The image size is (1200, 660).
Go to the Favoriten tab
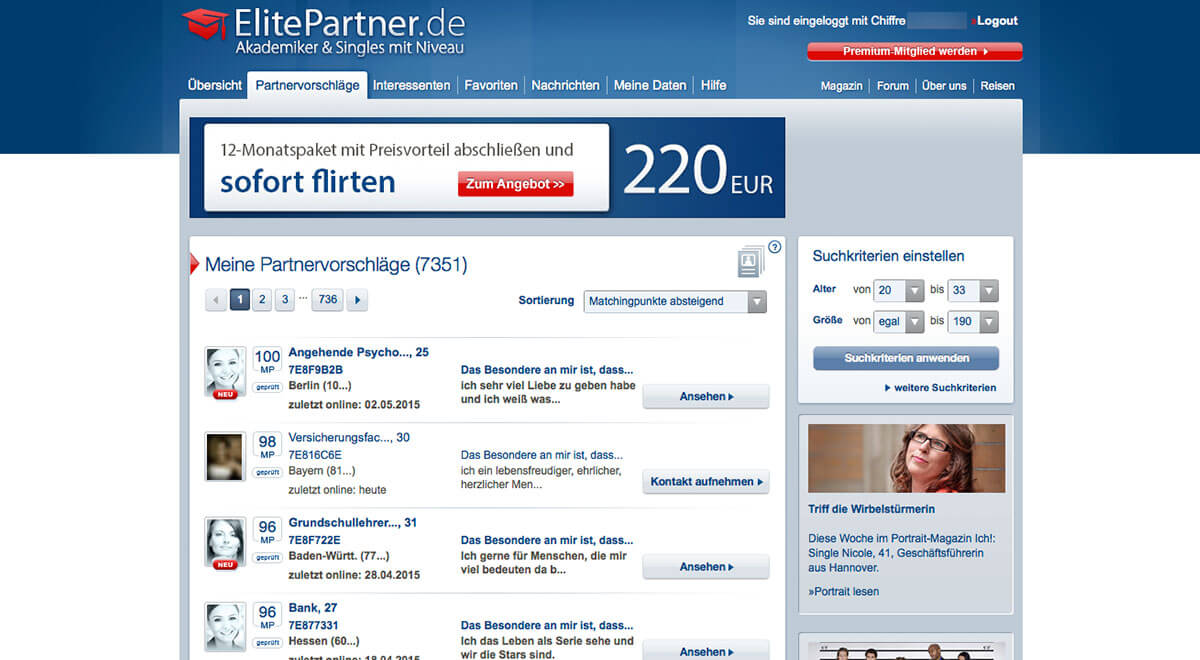[x=491, y=86]
